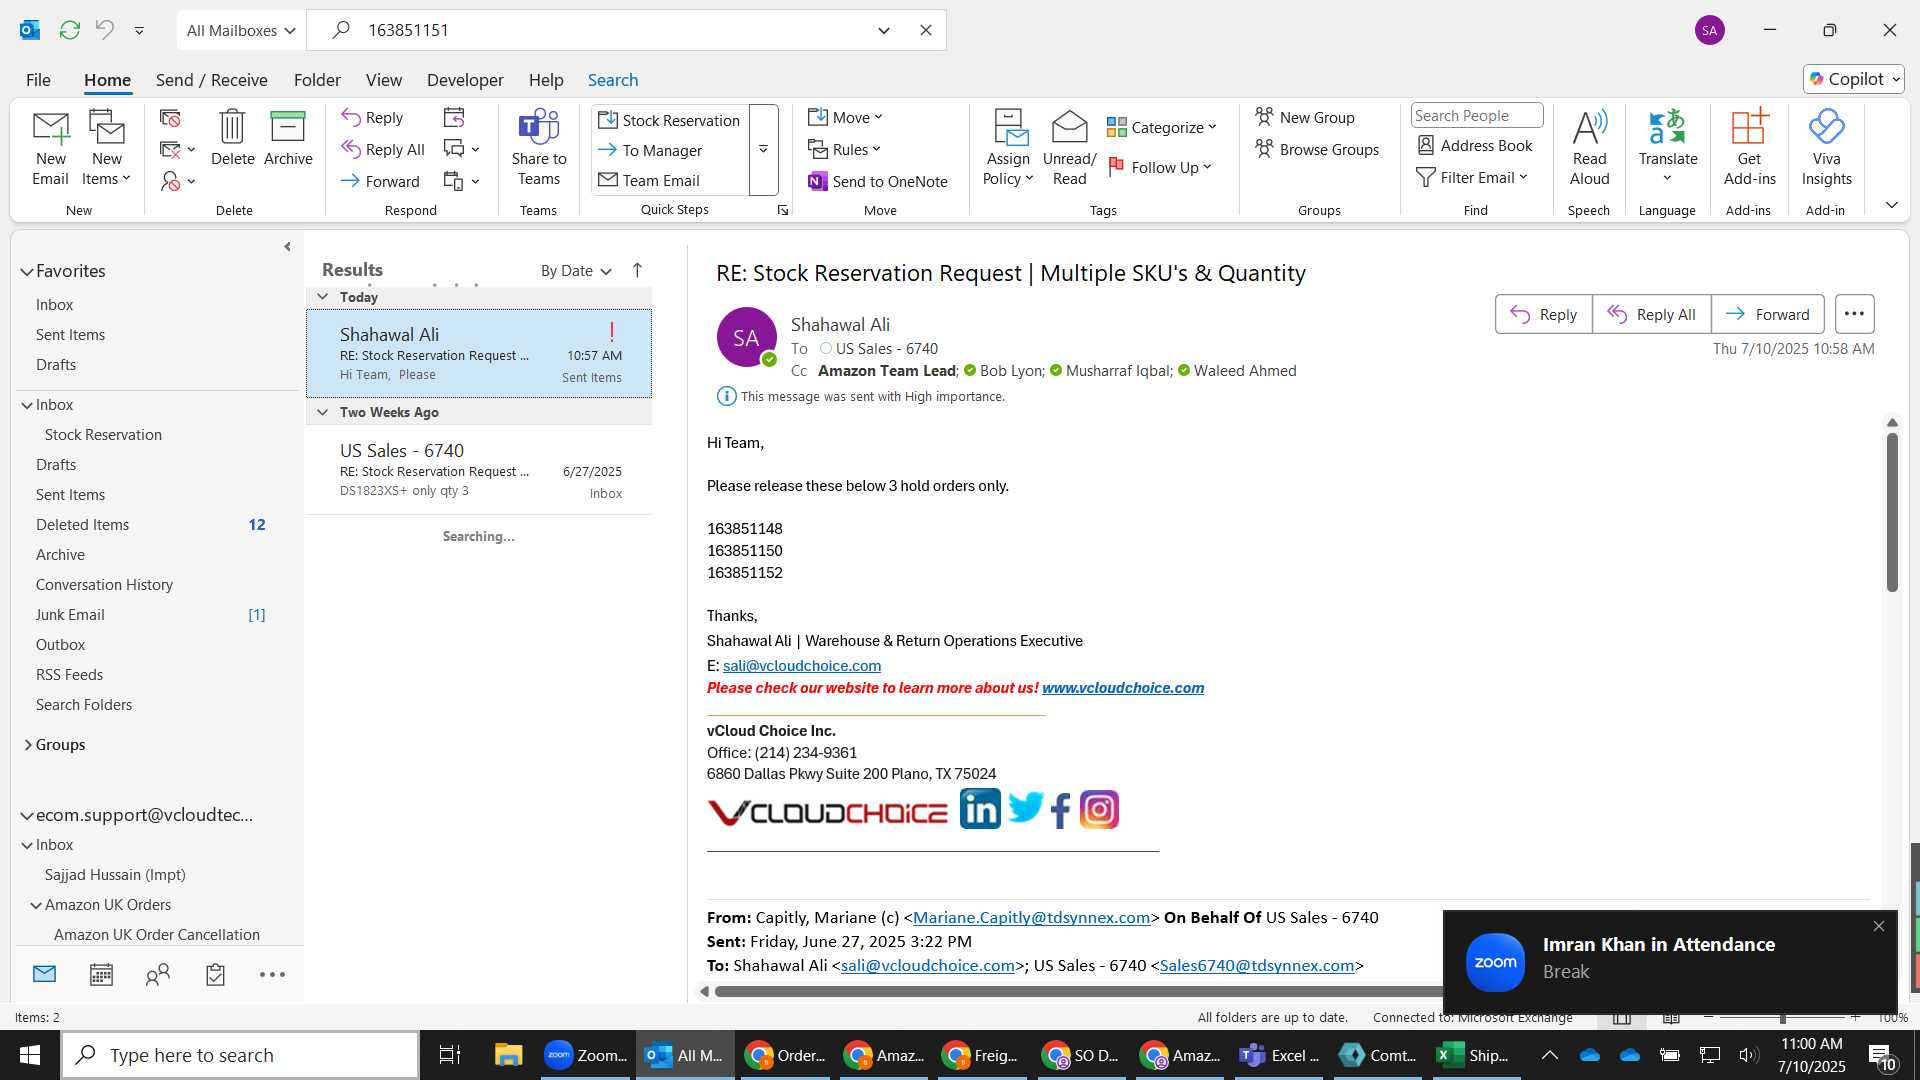1920x1080 pixels.
Task: Click the Twitter icon in signature
Action: pos(1025,808)
